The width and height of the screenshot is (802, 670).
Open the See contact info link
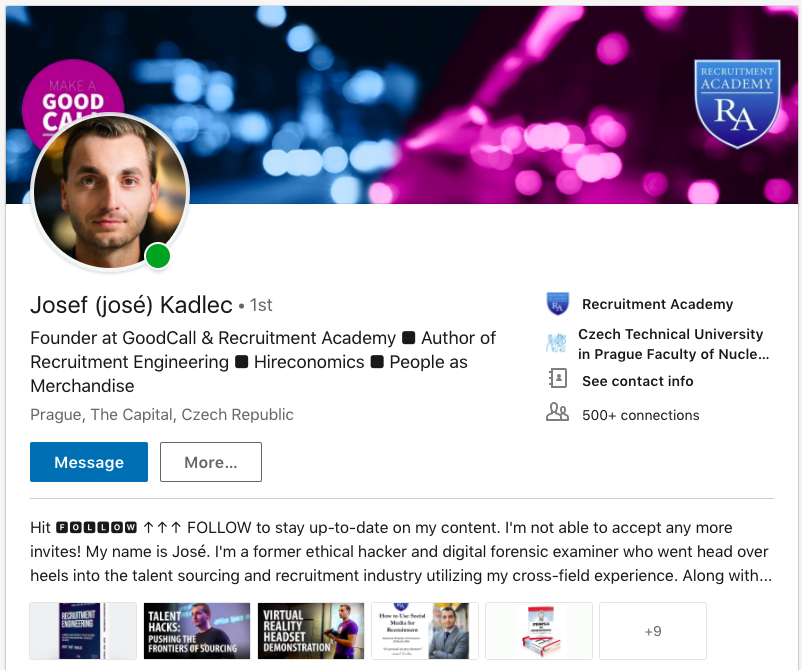point(637,381)
